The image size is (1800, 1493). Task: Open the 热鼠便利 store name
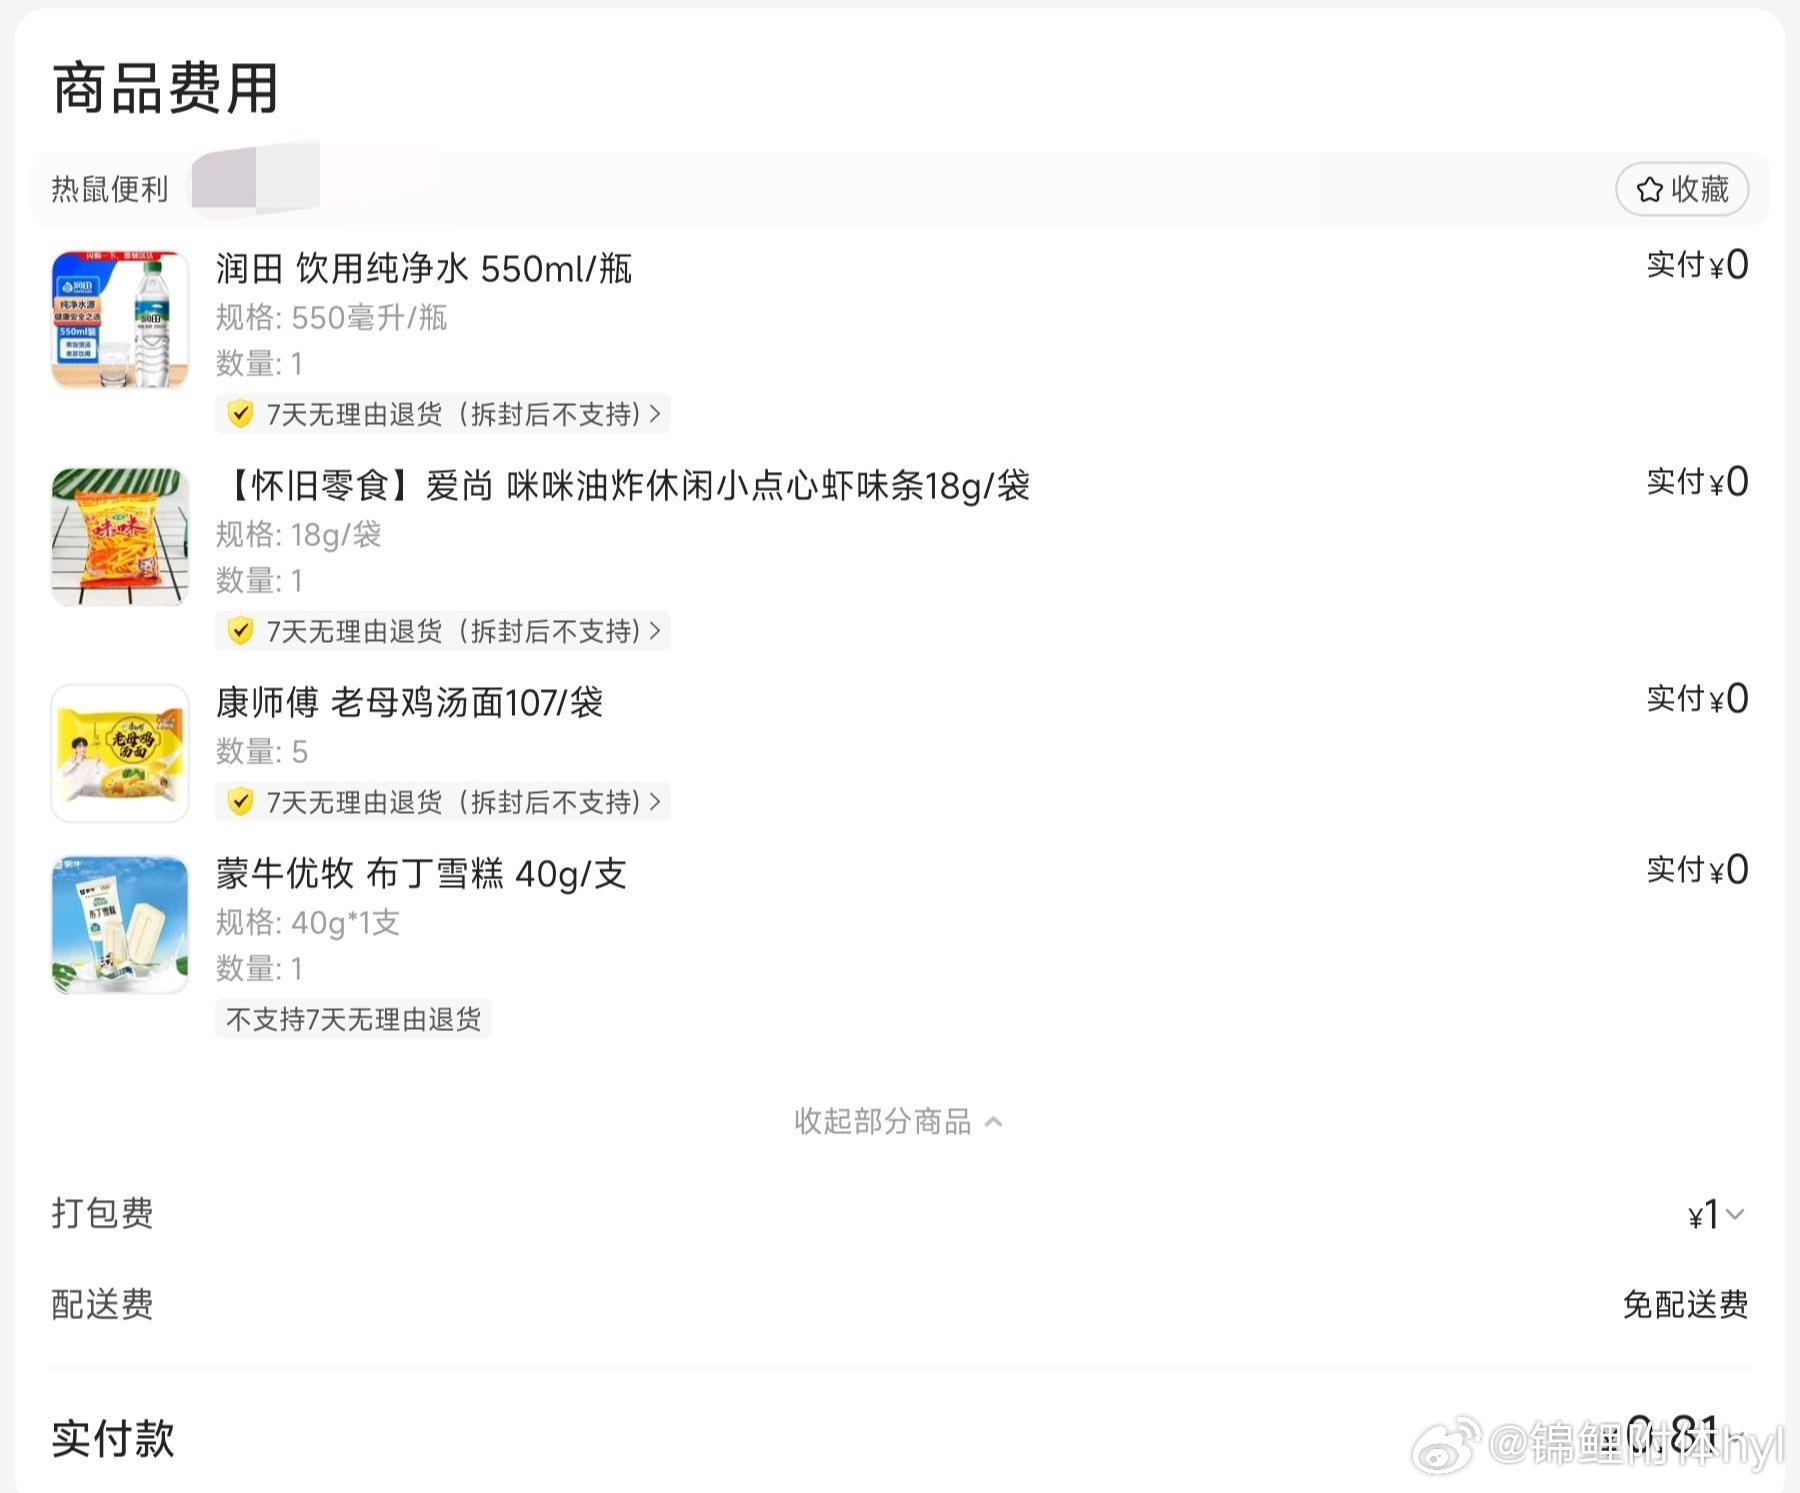click(110, 189)
